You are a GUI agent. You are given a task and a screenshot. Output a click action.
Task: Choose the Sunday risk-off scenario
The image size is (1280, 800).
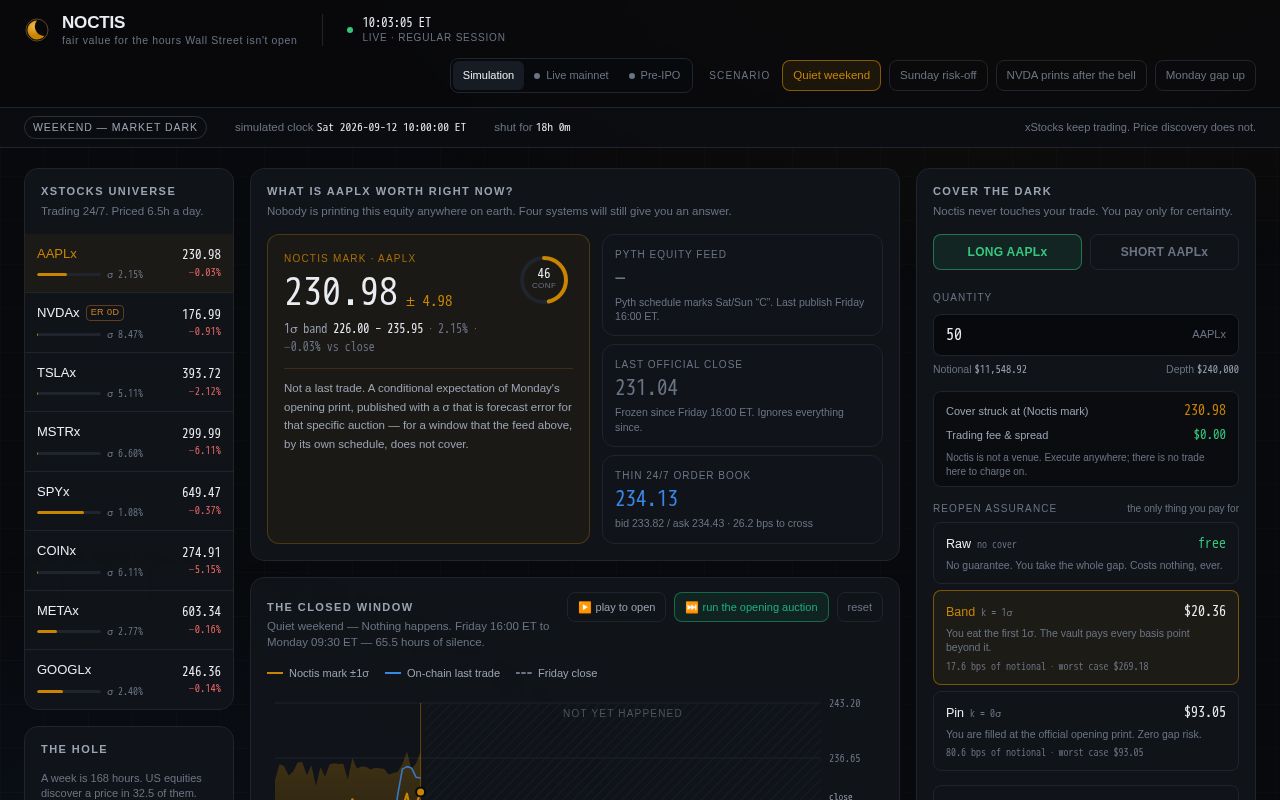(938, 75)
